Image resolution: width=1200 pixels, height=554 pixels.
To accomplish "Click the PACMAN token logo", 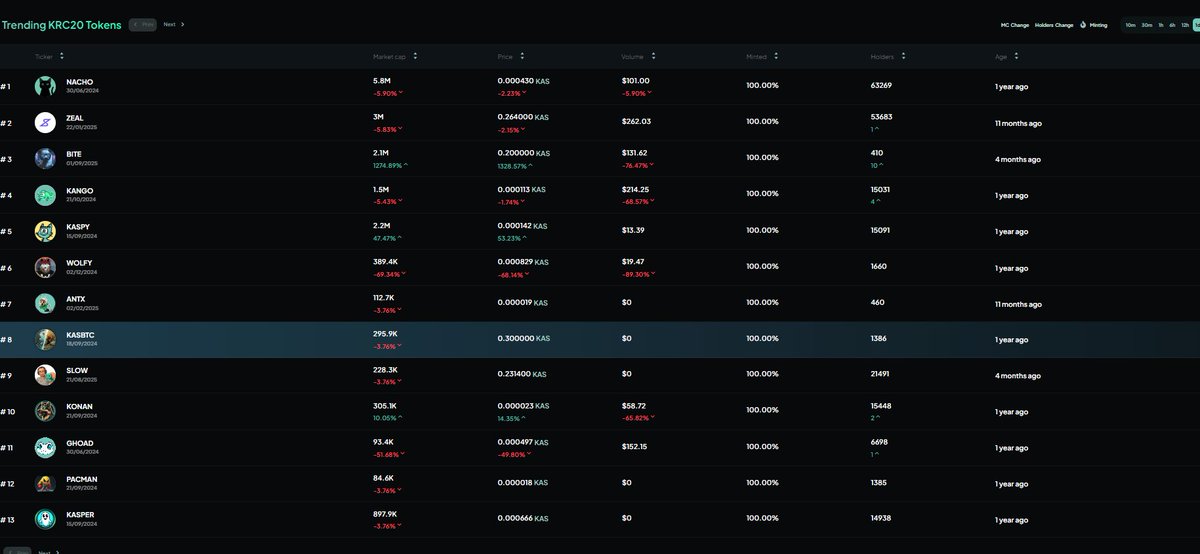I will click(x=45, y=483).
